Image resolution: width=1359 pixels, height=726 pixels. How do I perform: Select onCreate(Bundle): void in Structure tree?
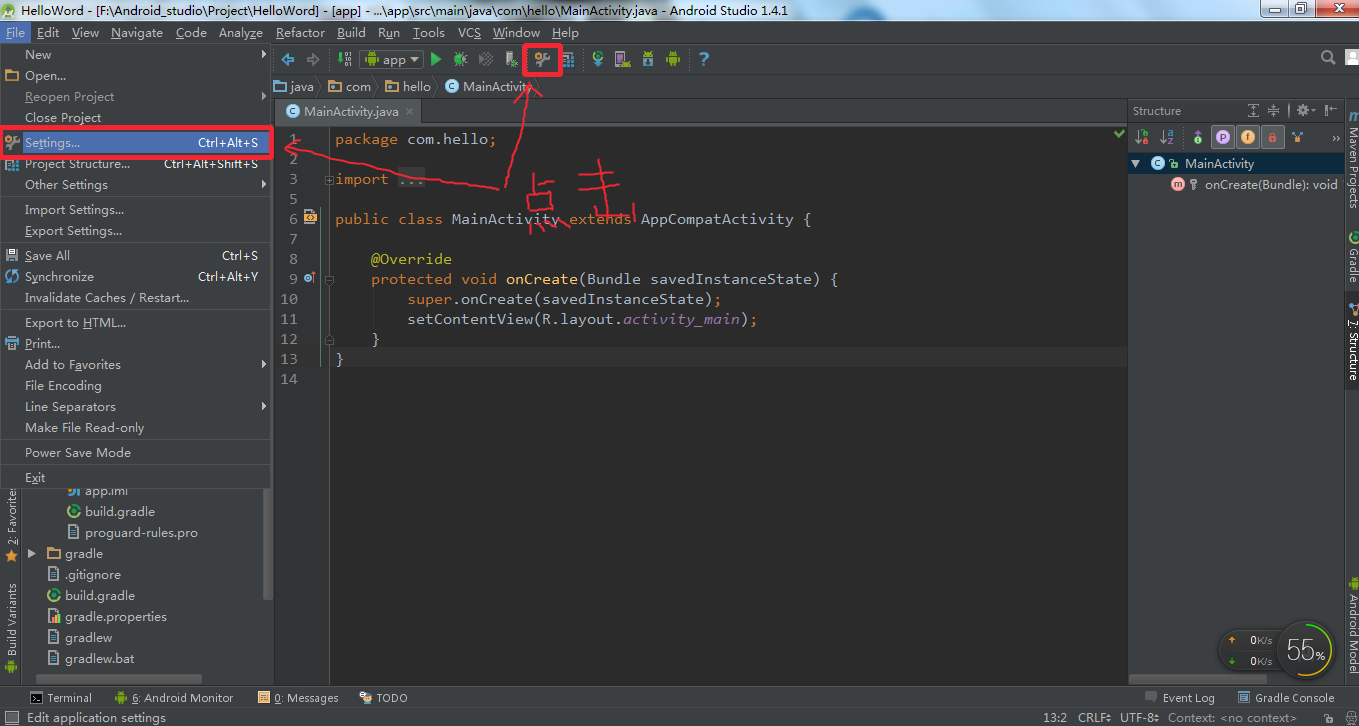coord(1254,184)
